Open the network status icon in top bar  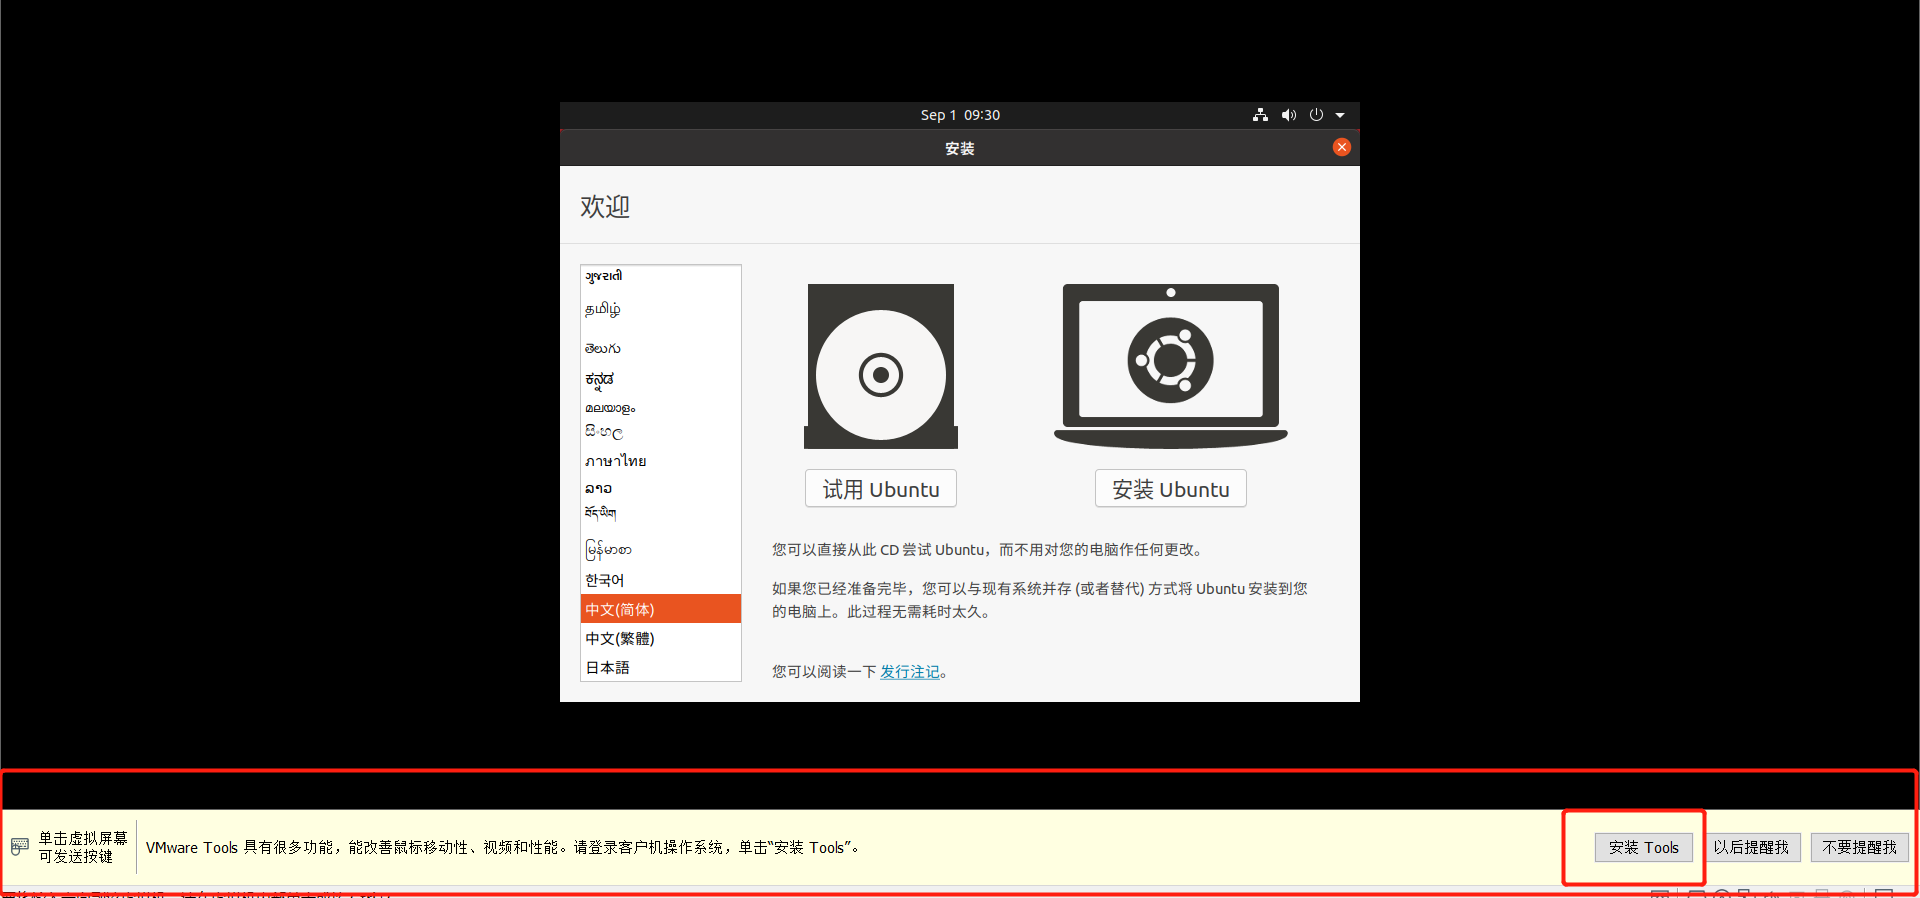(1260, 115)
